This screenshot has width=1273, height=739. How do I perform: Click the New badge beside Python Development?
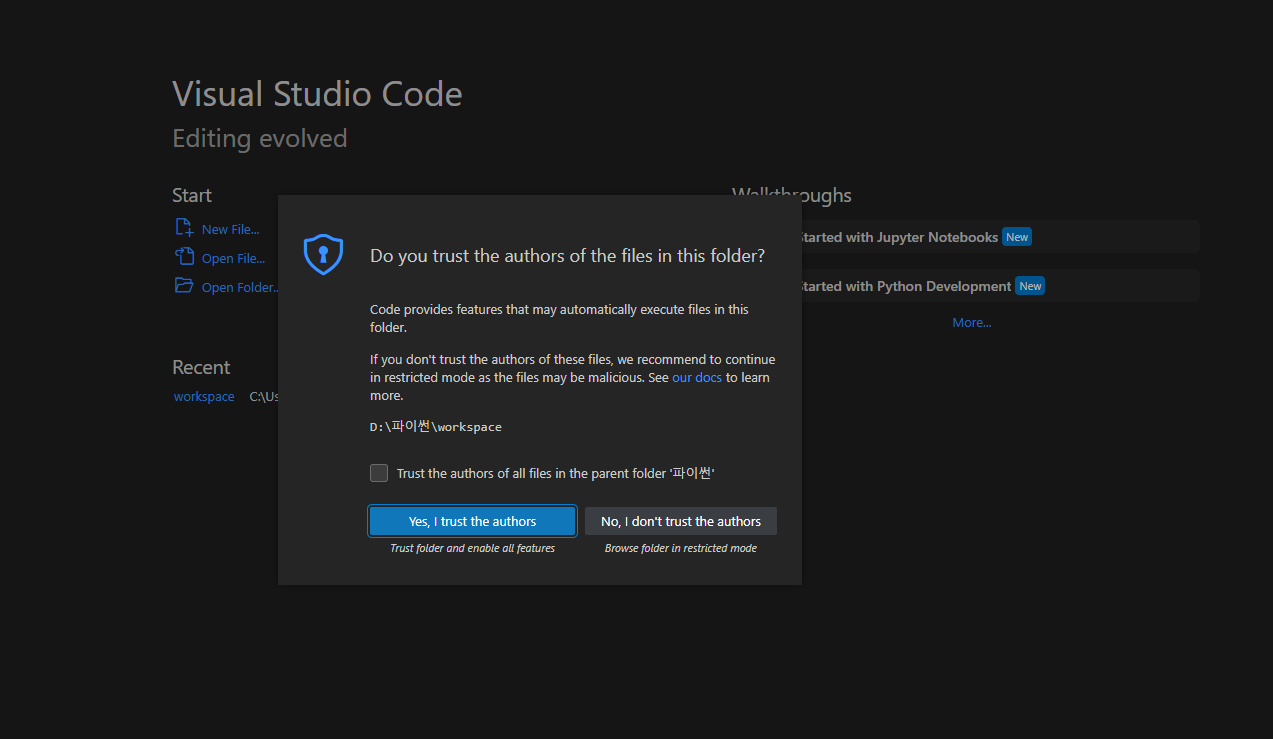click(x=1030, y=286)
